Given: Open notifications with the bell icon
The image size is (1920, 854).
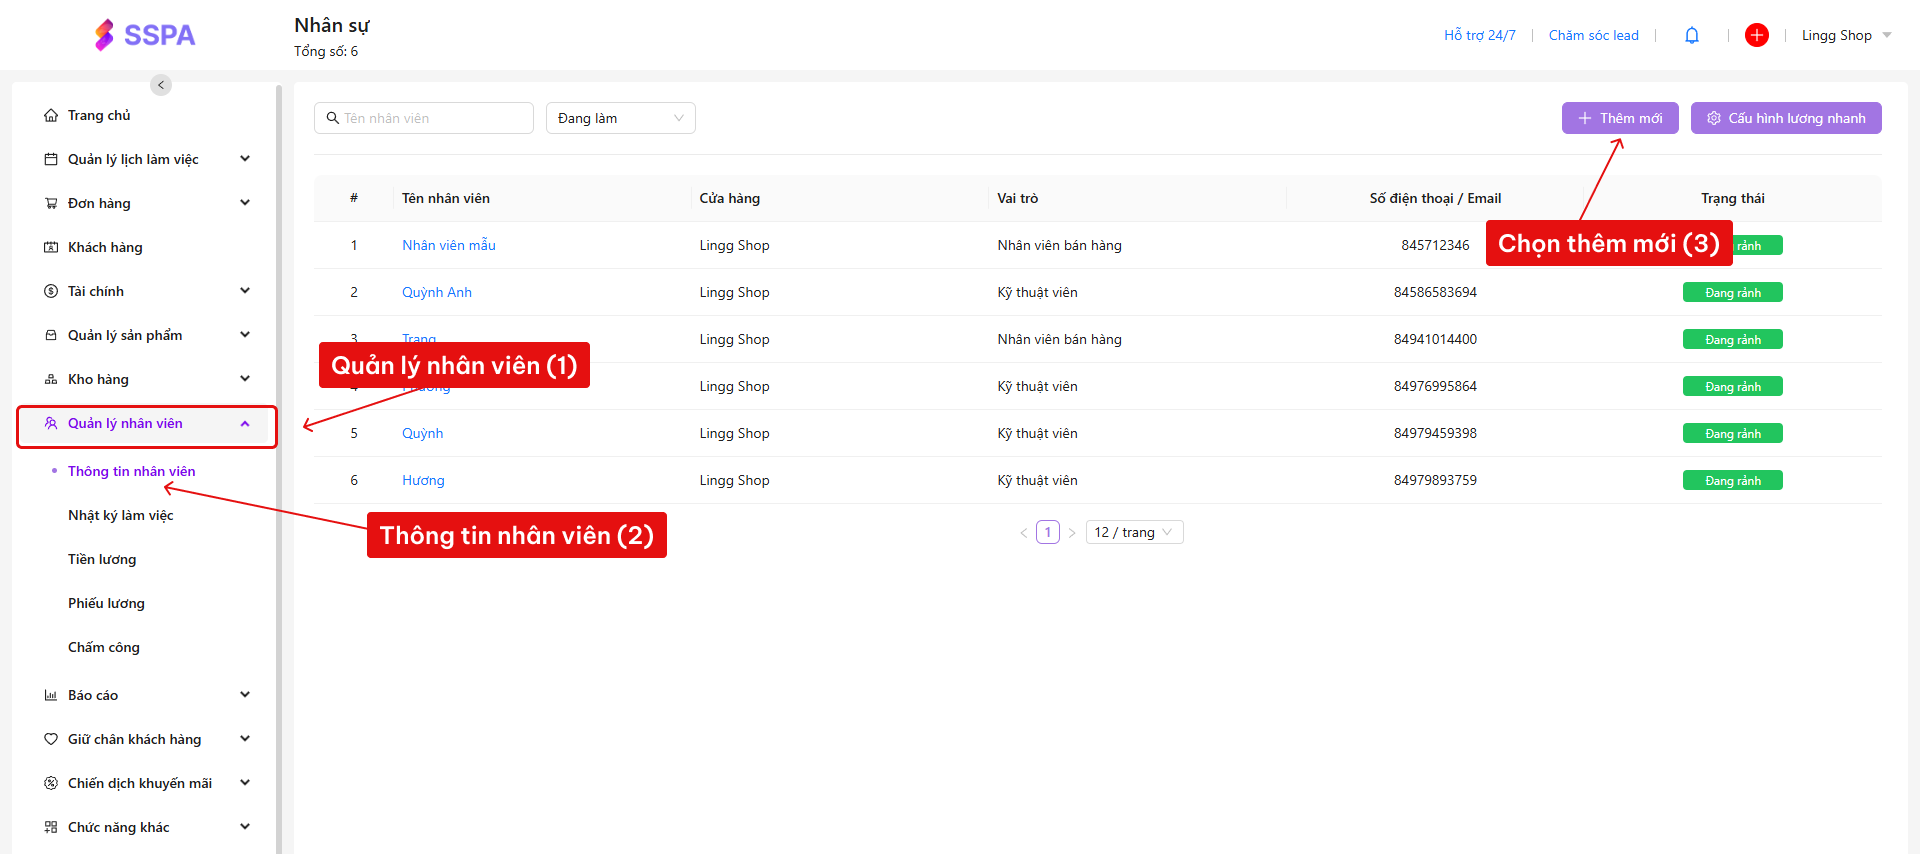Looking at the screenshot, I should tap(1692, 36).
